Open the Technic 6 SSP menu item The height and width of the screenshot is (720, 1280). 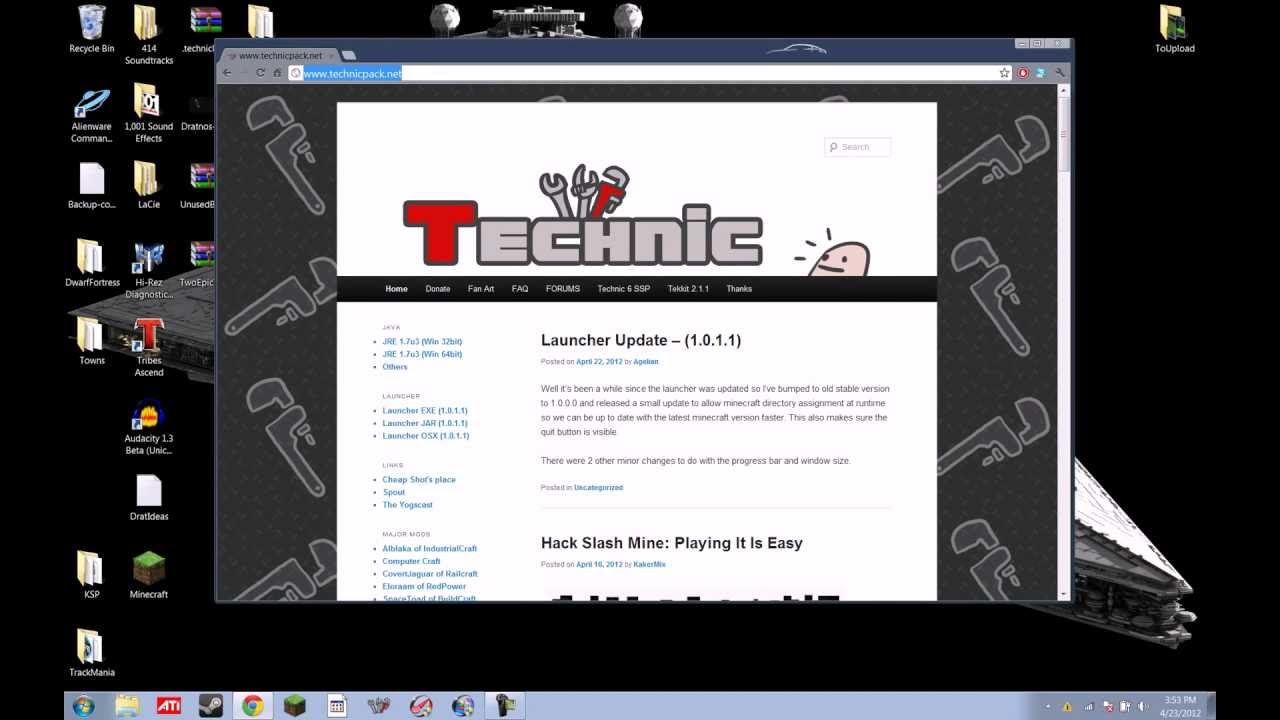[624, 289]
